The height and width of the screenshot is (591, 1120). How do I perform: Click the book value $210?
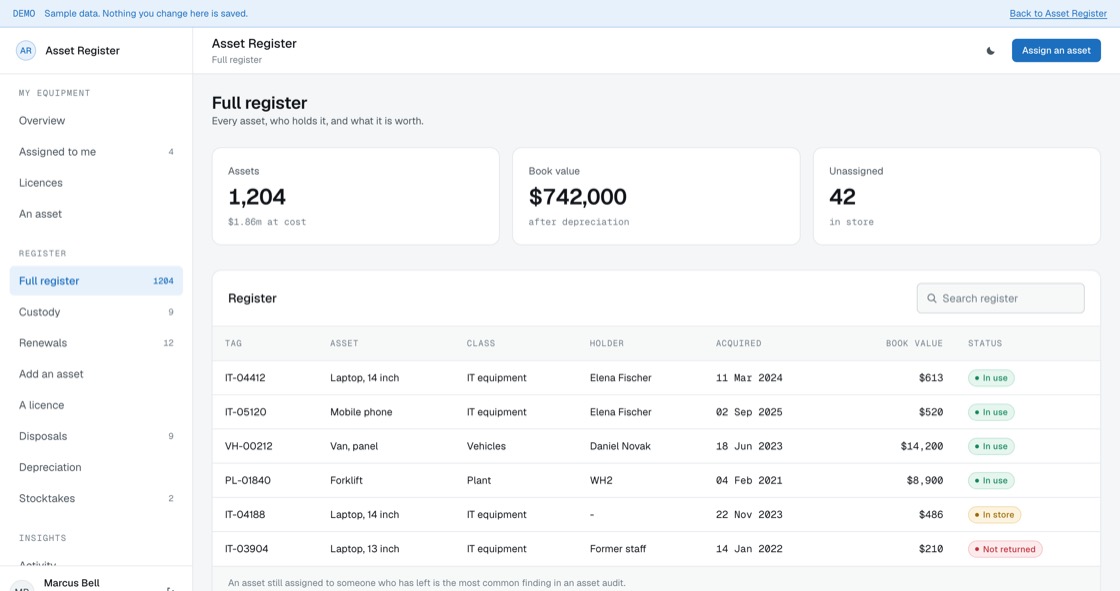click(931, 549)
